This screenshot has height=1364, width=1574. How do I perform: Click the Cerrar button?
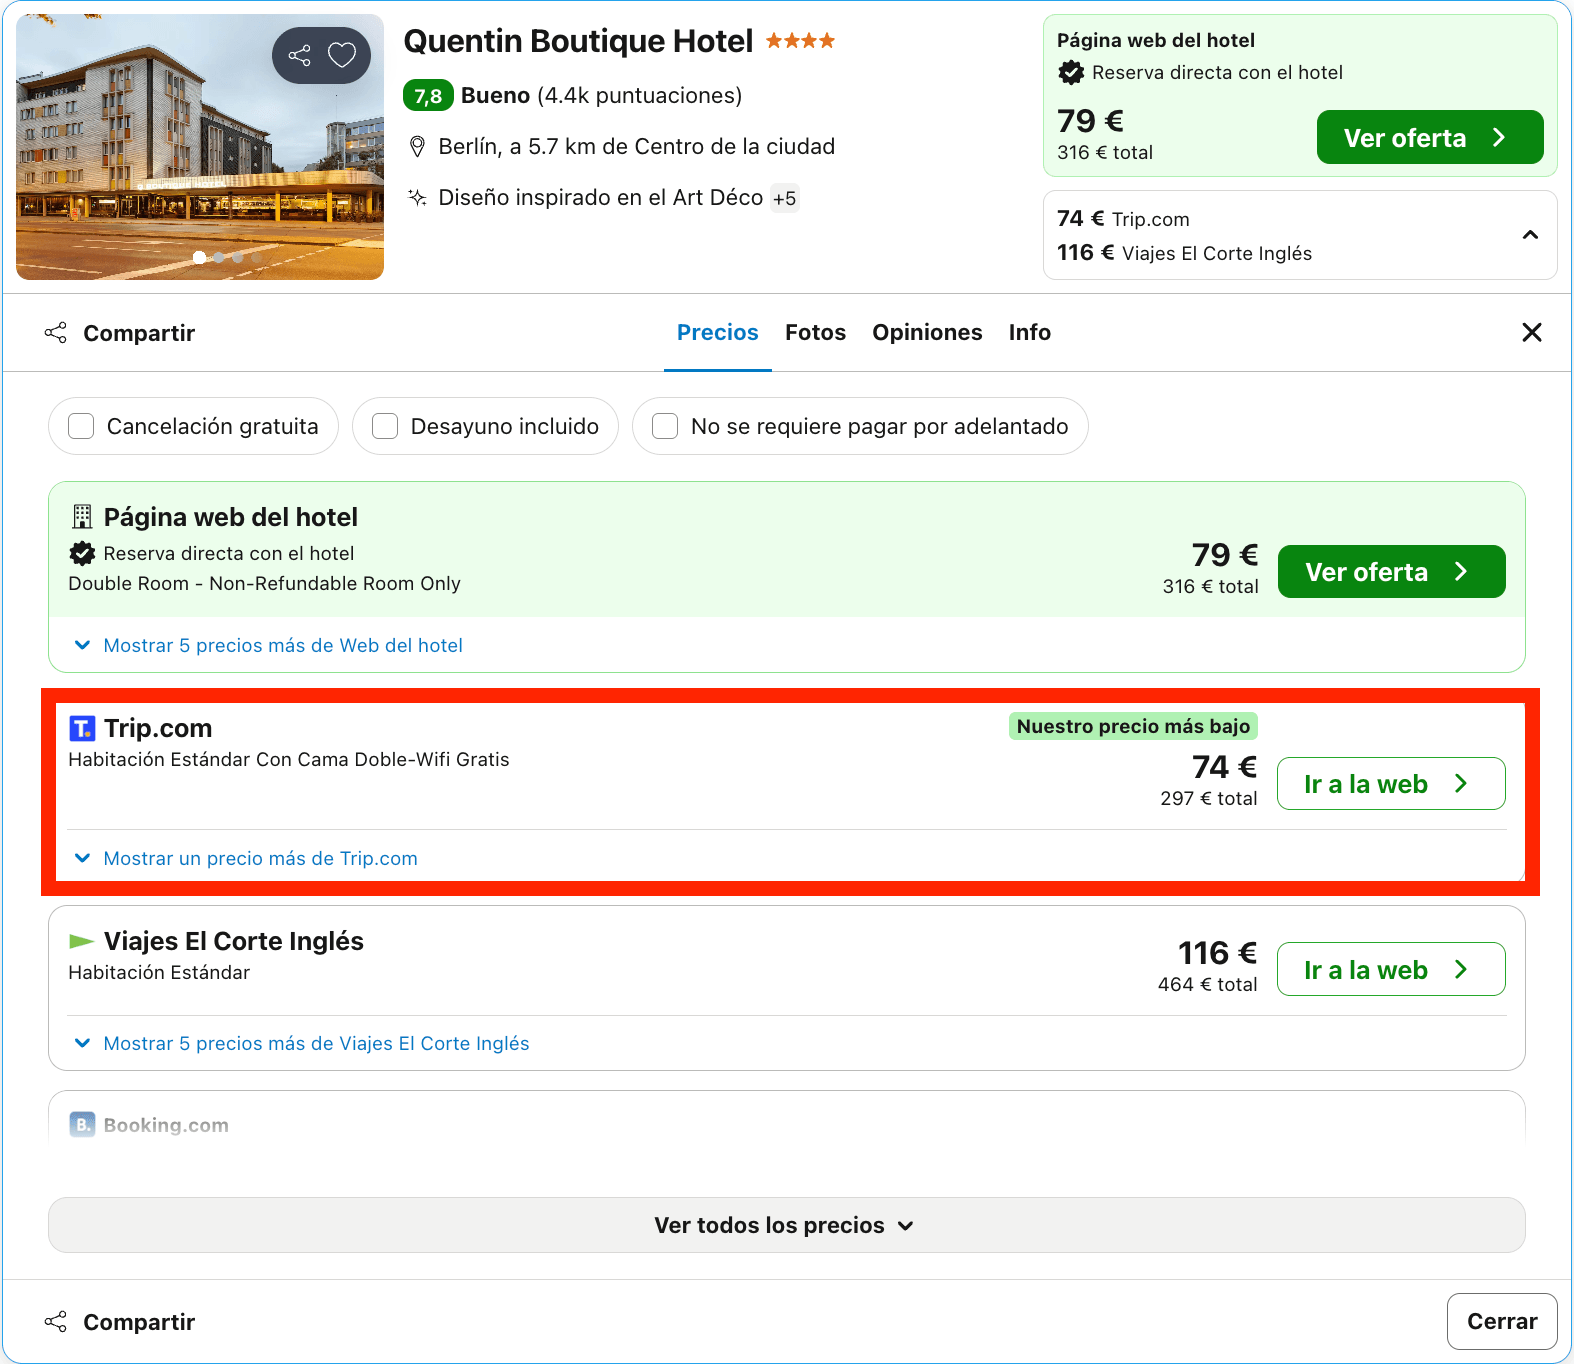[x=1502, y=1321]
